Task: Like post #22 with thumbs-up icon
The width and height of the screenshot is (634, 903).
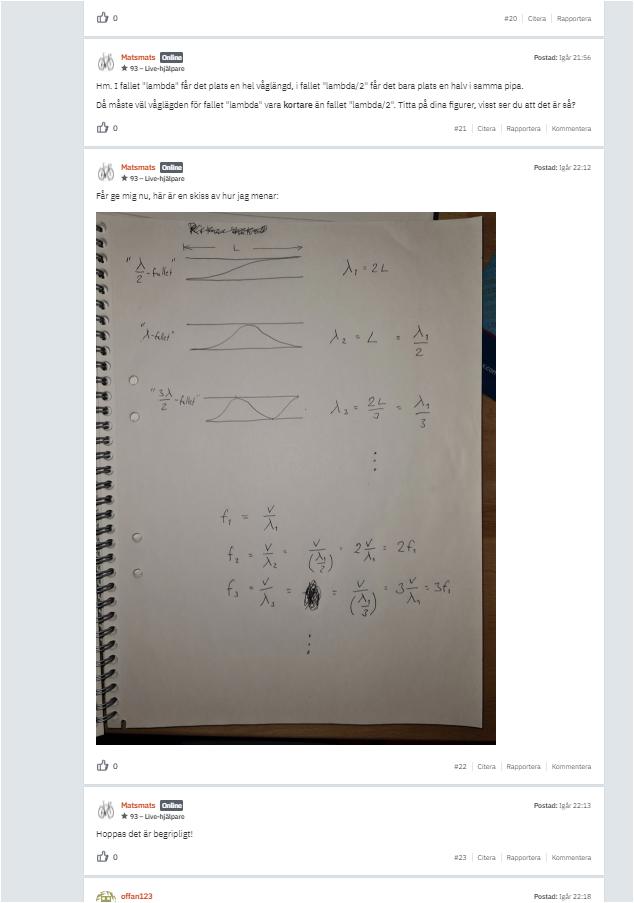Action: [x=102, y=766]
